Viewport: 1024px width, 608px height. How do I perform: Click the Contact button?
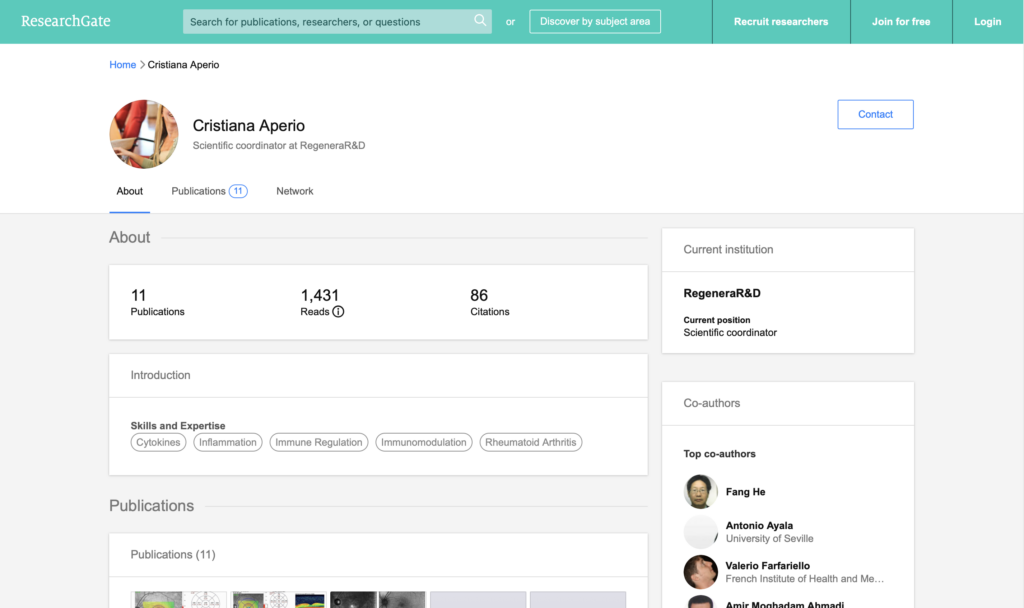pos(875,114)
